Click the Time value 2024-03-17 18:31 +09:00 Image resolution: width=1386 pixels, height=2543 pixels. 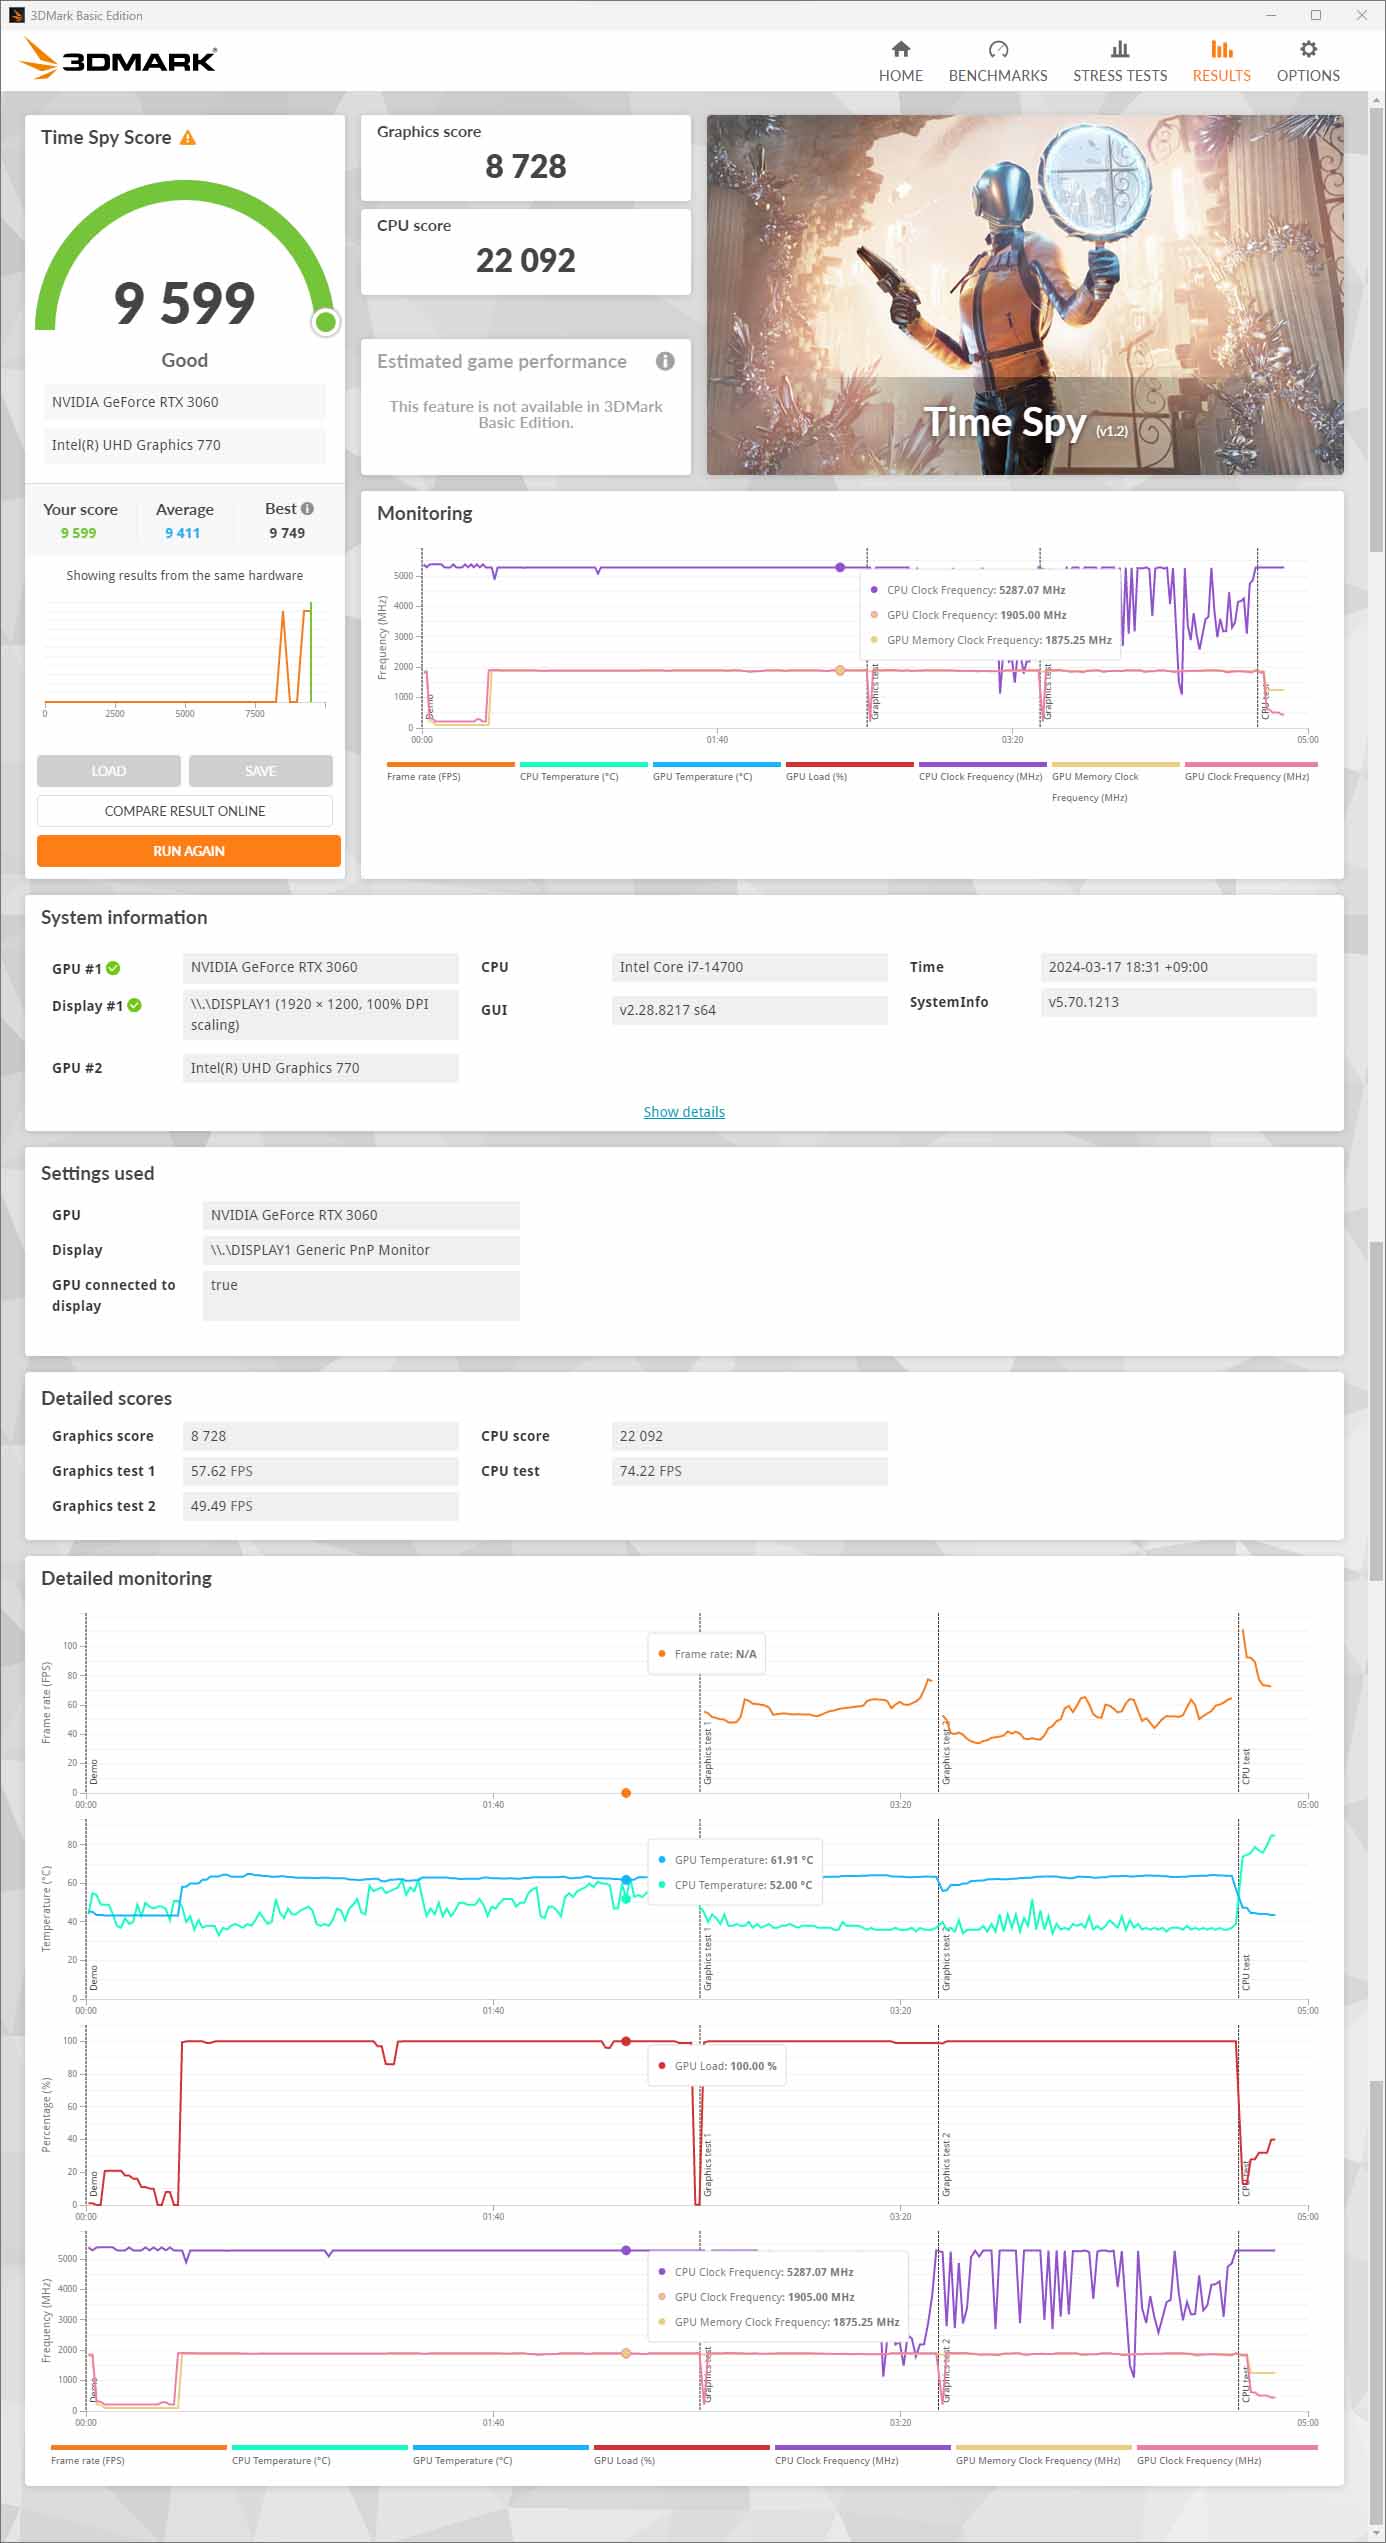click(1178, 967)
